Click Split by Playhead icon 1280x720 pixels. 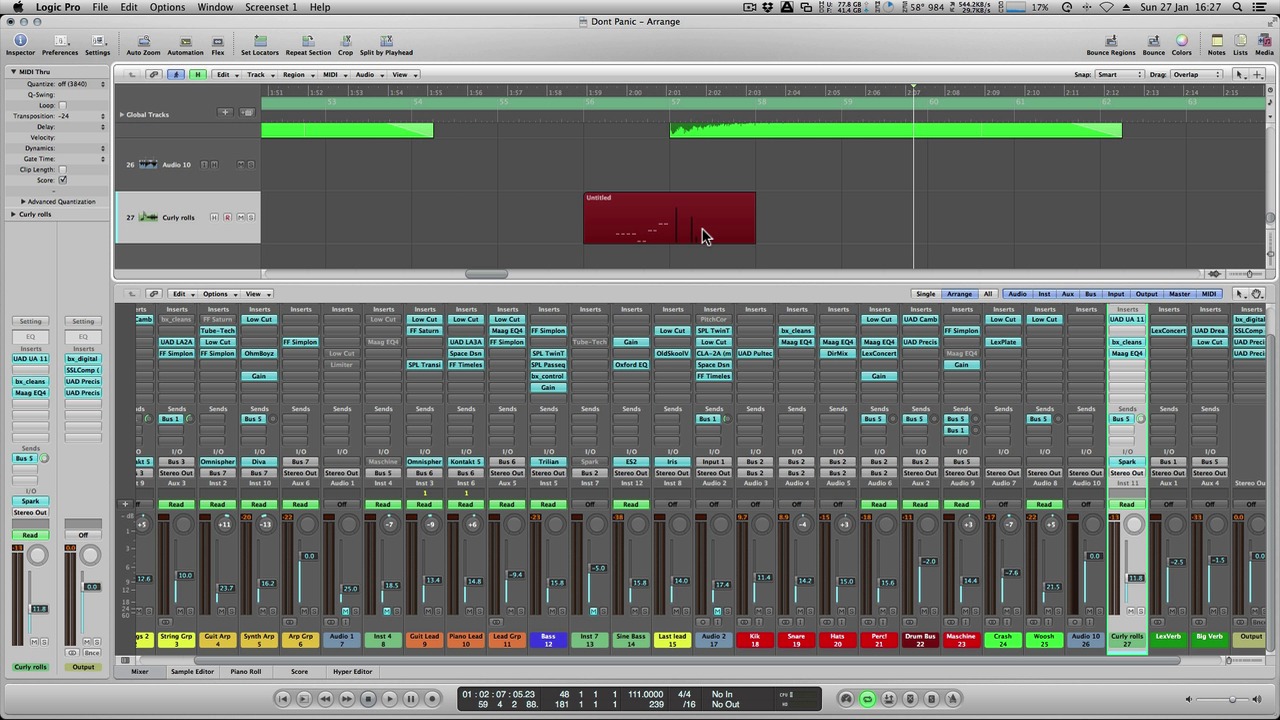point(386,45)
